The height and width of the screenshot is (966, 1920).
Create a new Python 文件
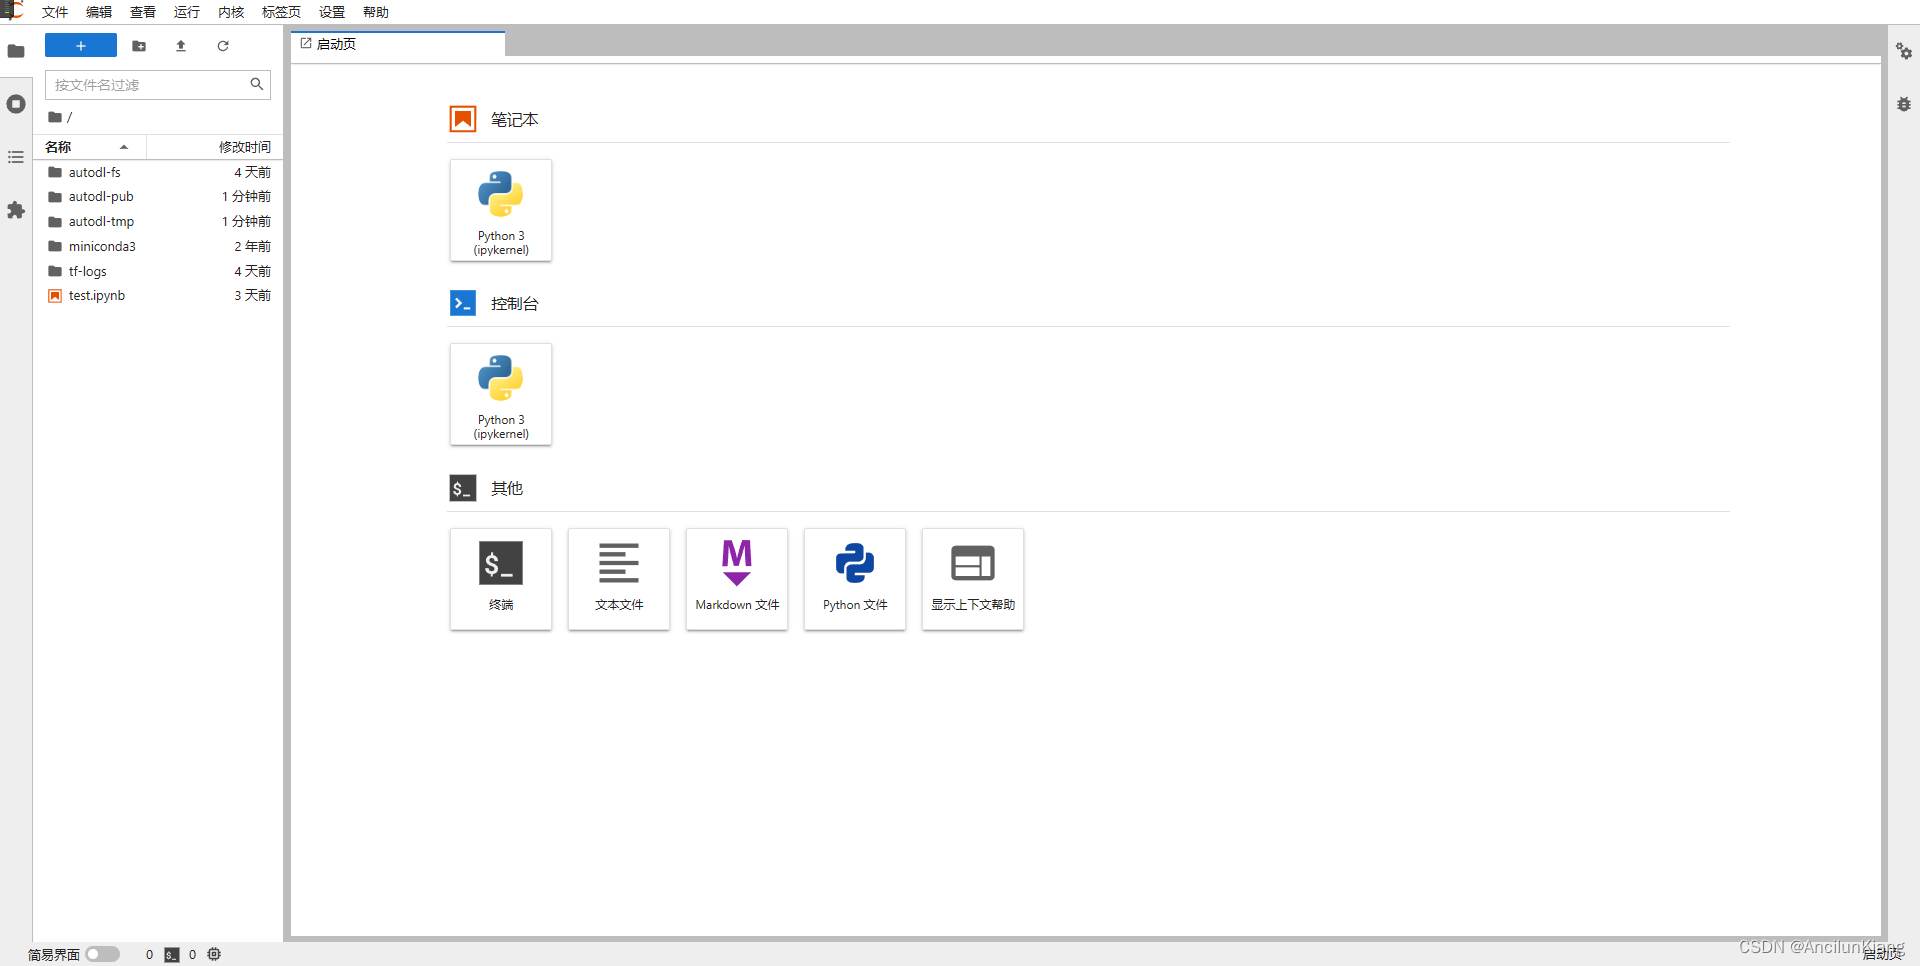[855, 579]
